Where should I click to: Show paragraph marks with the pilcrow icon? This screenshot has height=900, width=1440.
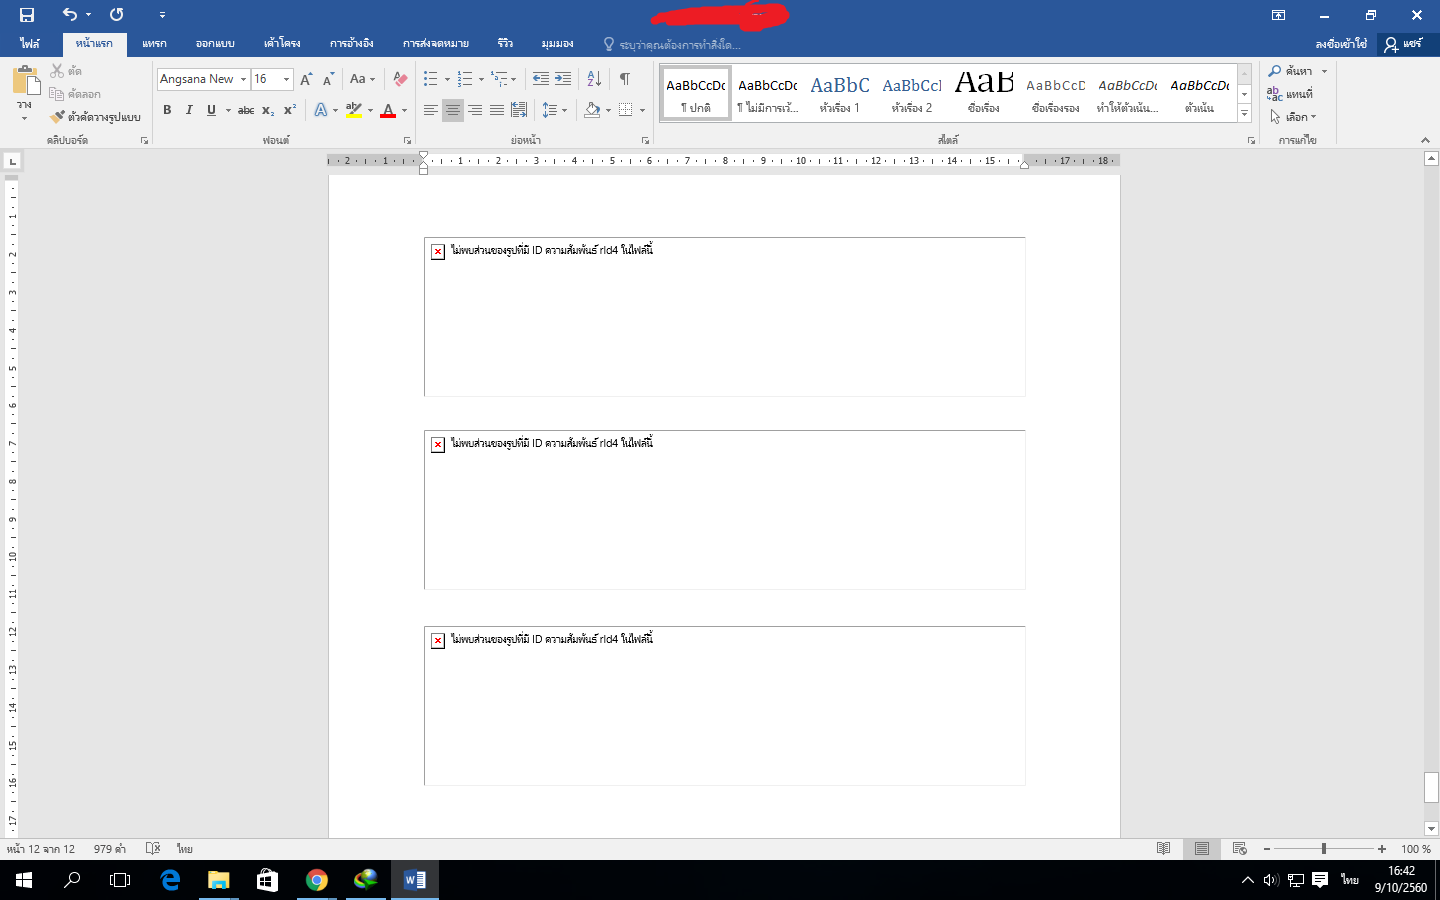click(625, 79)
